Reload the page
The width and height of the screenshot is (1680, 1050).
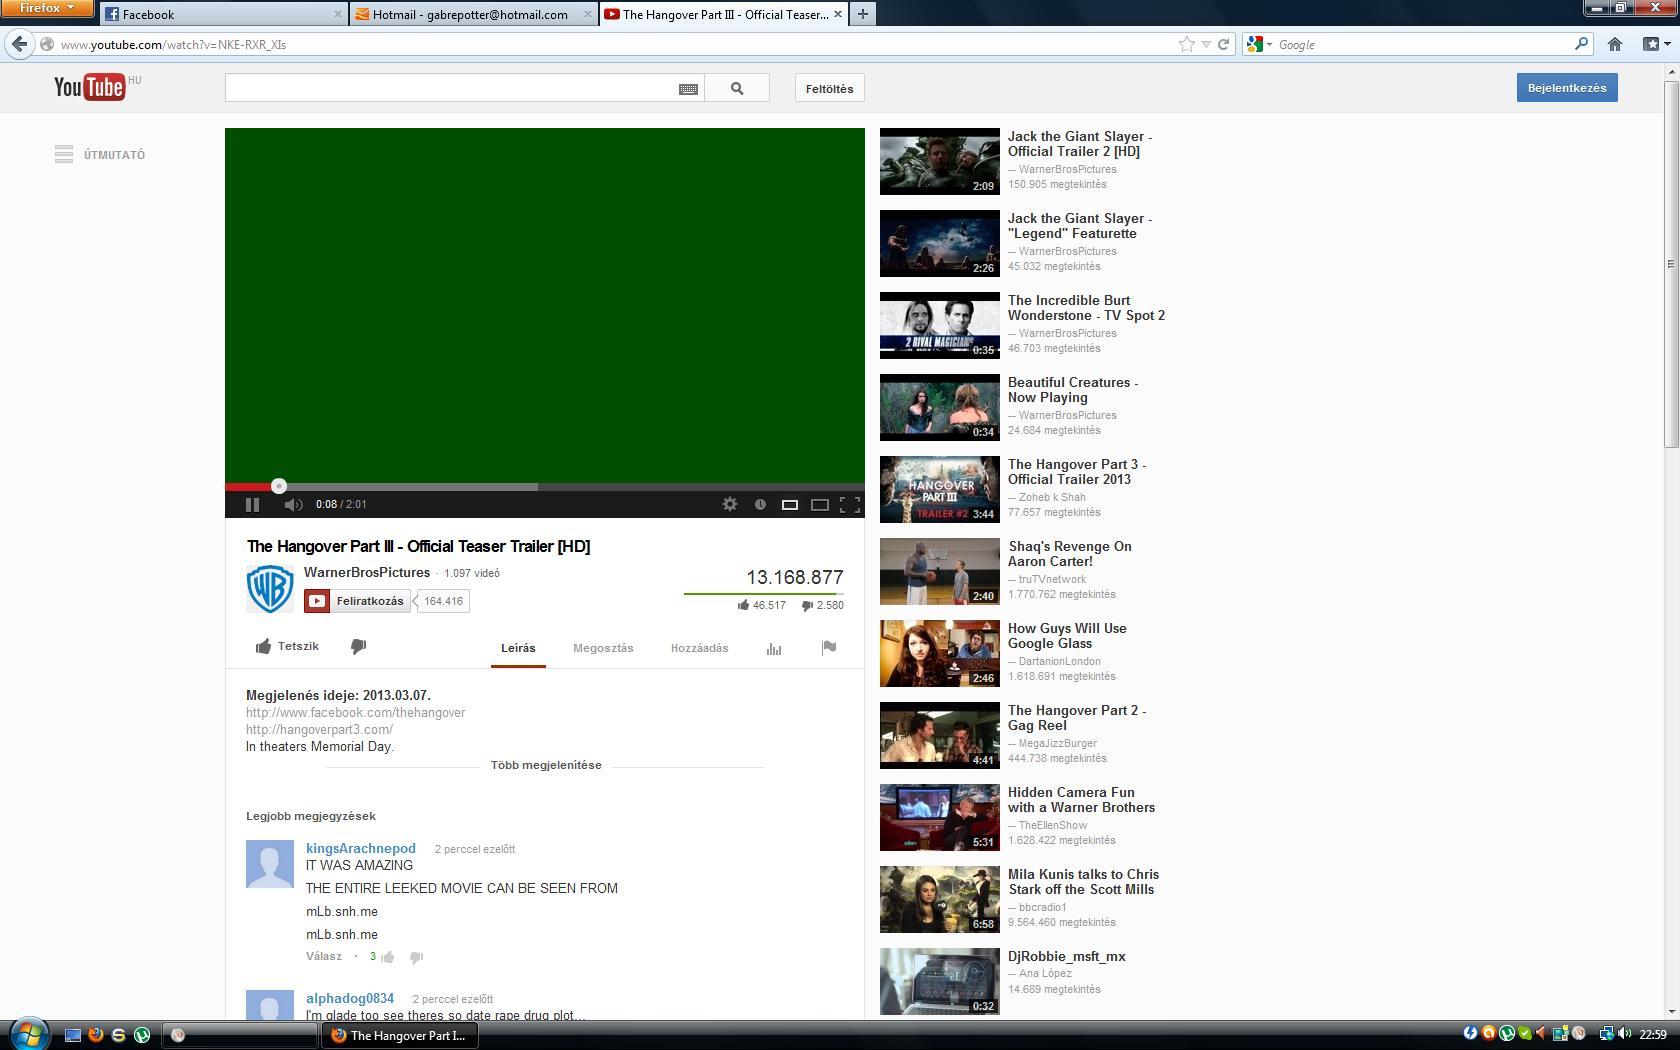point(1223,44)
